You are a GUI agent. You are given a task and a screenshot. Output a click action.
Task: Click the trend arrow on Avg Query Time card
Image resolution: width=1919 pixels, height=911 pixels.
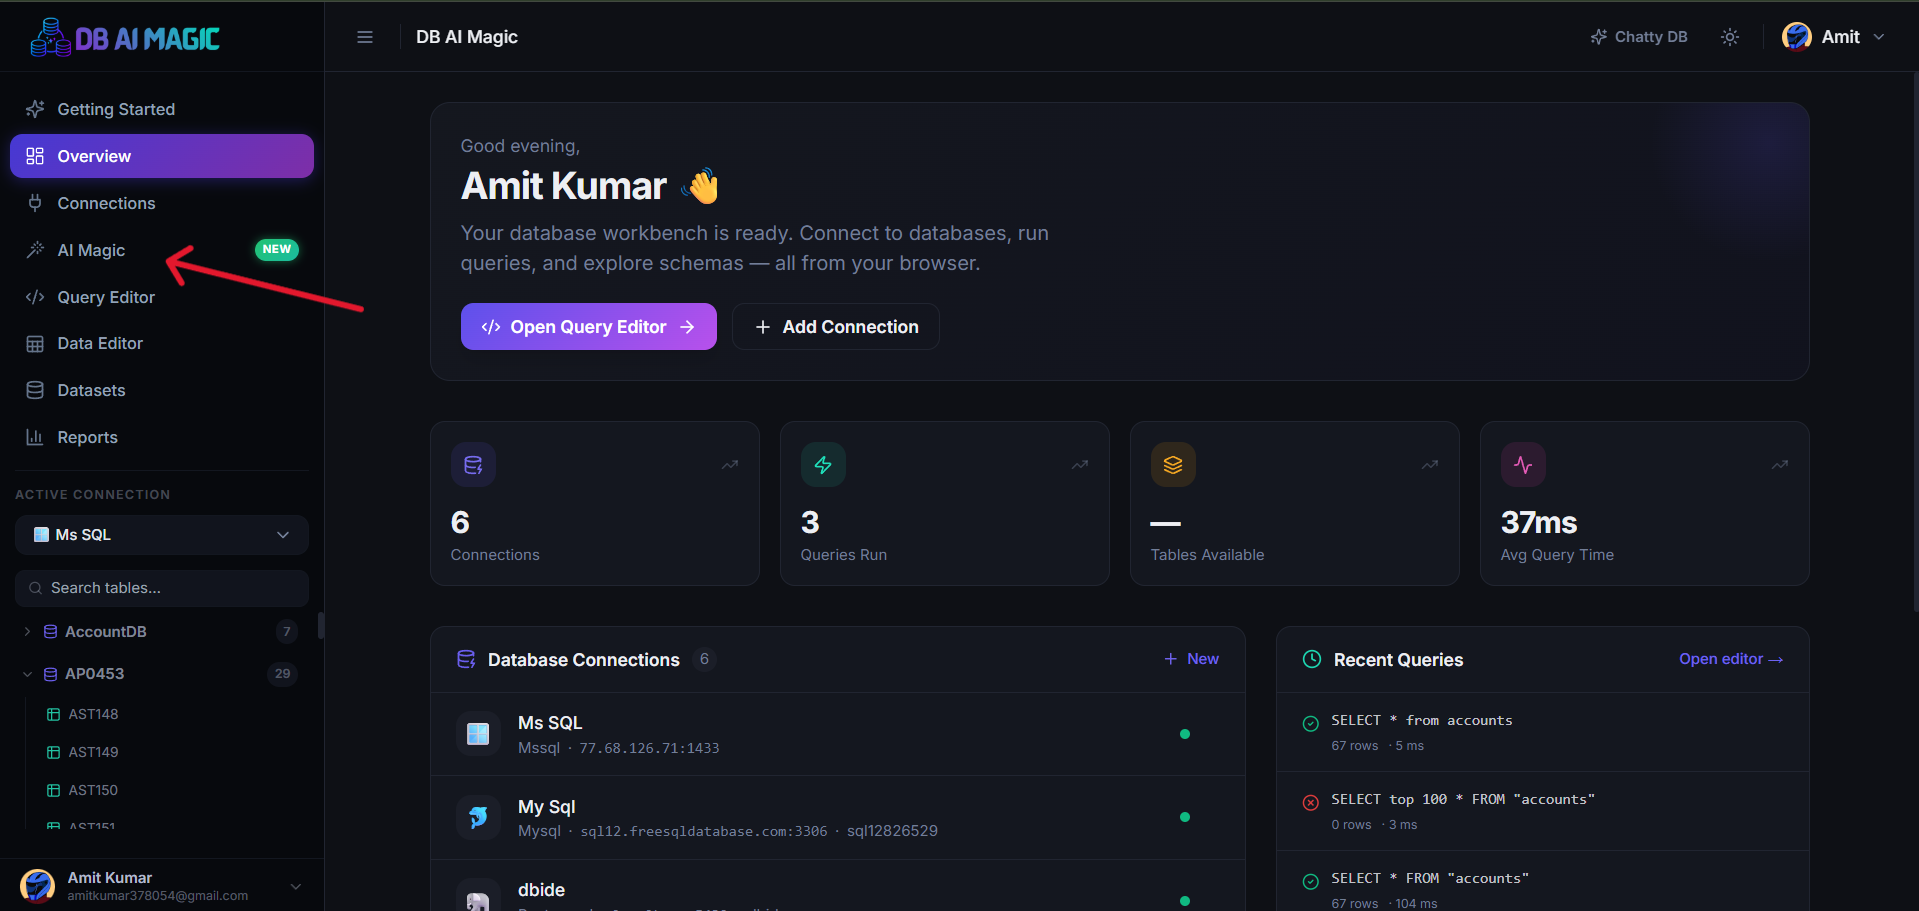(1780, 465)
